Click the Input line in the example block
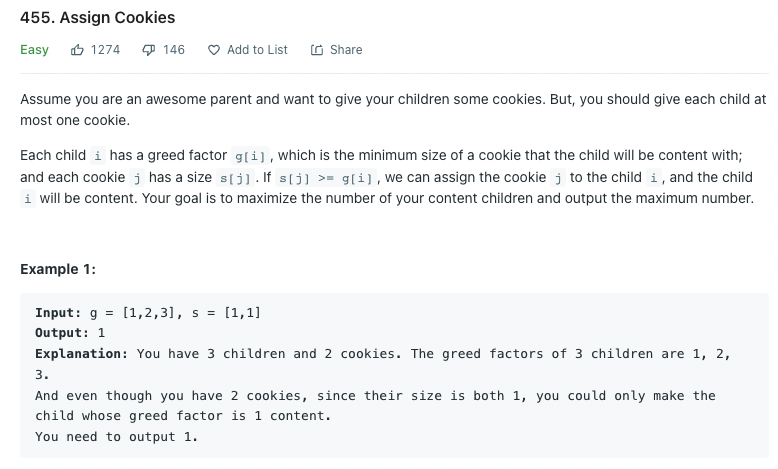 (x=148, y=313)
